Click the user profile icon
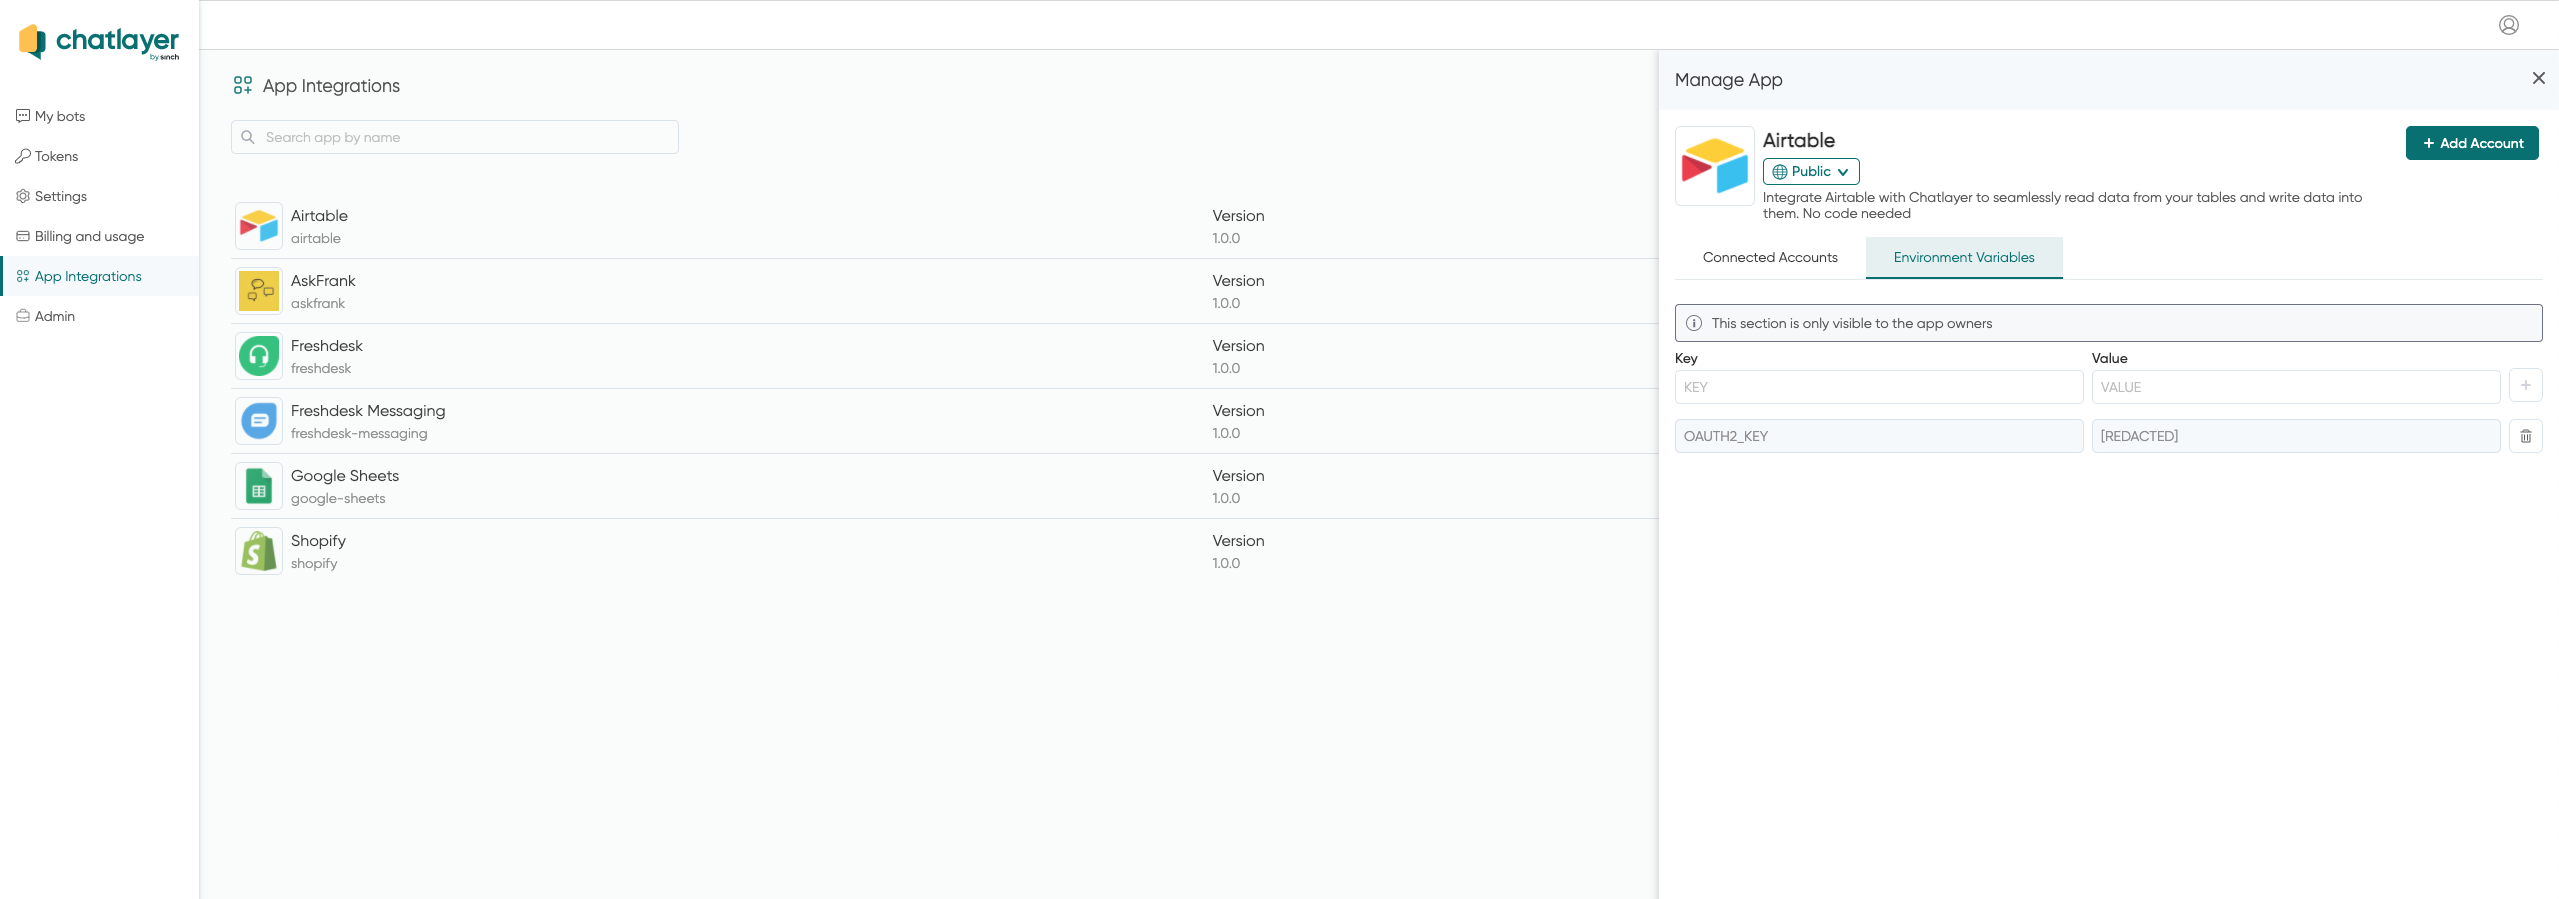Image resolution: width=2559 pixels, height=899 pixels. point(2508,25)
